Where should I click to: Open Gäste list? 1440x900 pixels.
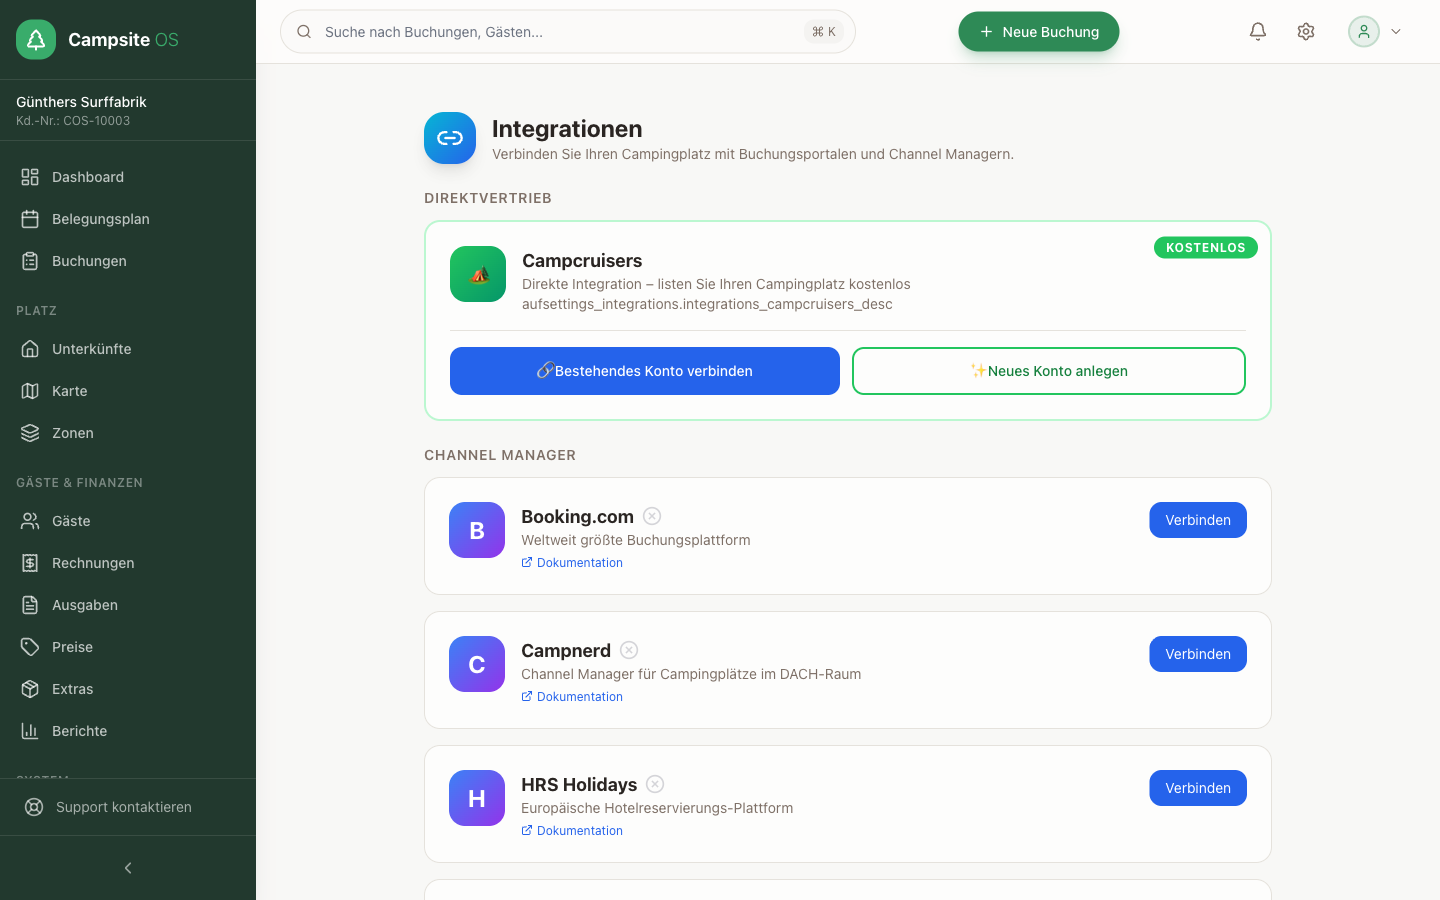[x=128, y=521]
